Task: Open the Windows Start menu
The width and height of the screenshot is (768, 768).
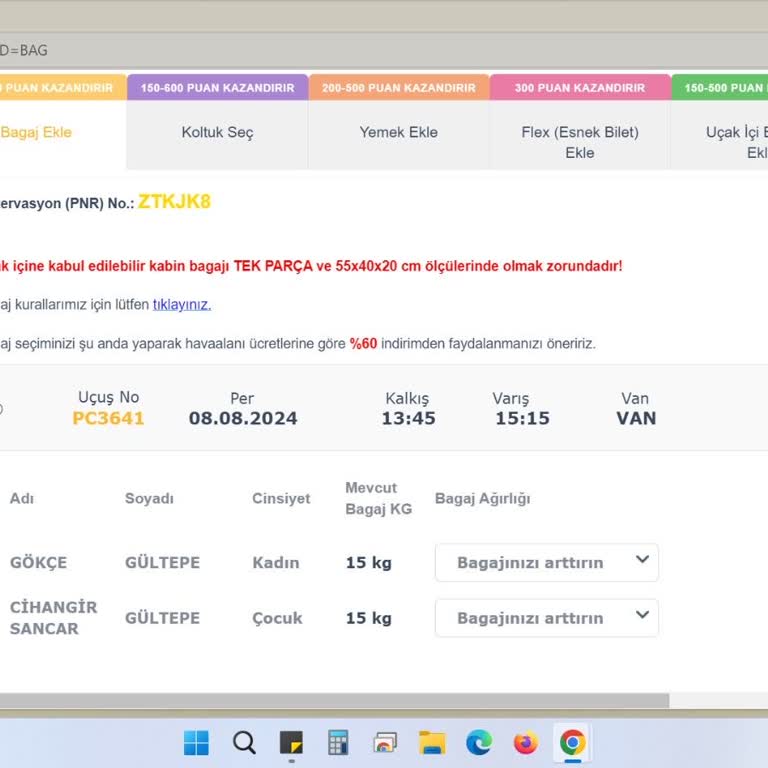Action: 196,742
